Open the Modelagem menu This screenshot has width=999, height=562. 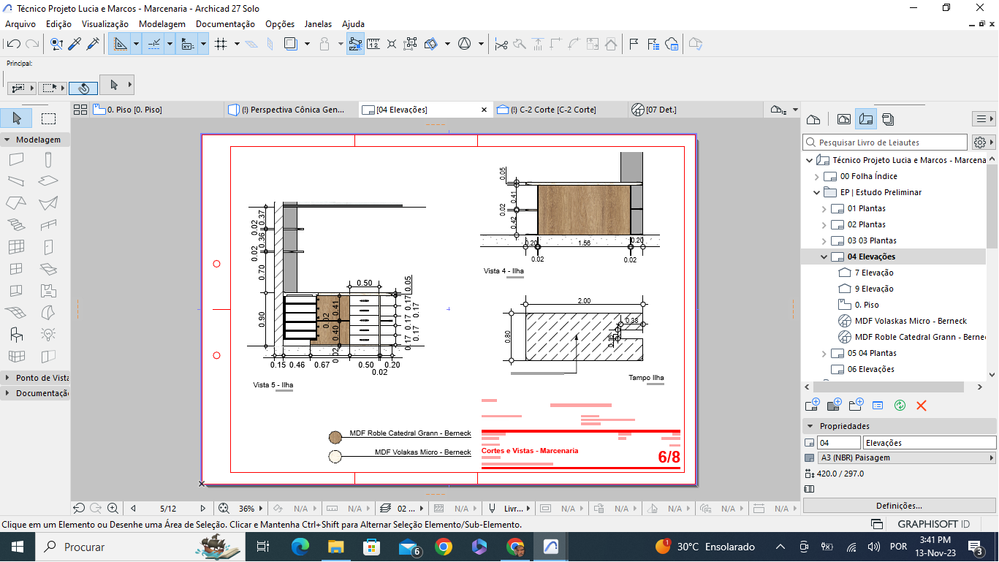[x=162, y=24]
